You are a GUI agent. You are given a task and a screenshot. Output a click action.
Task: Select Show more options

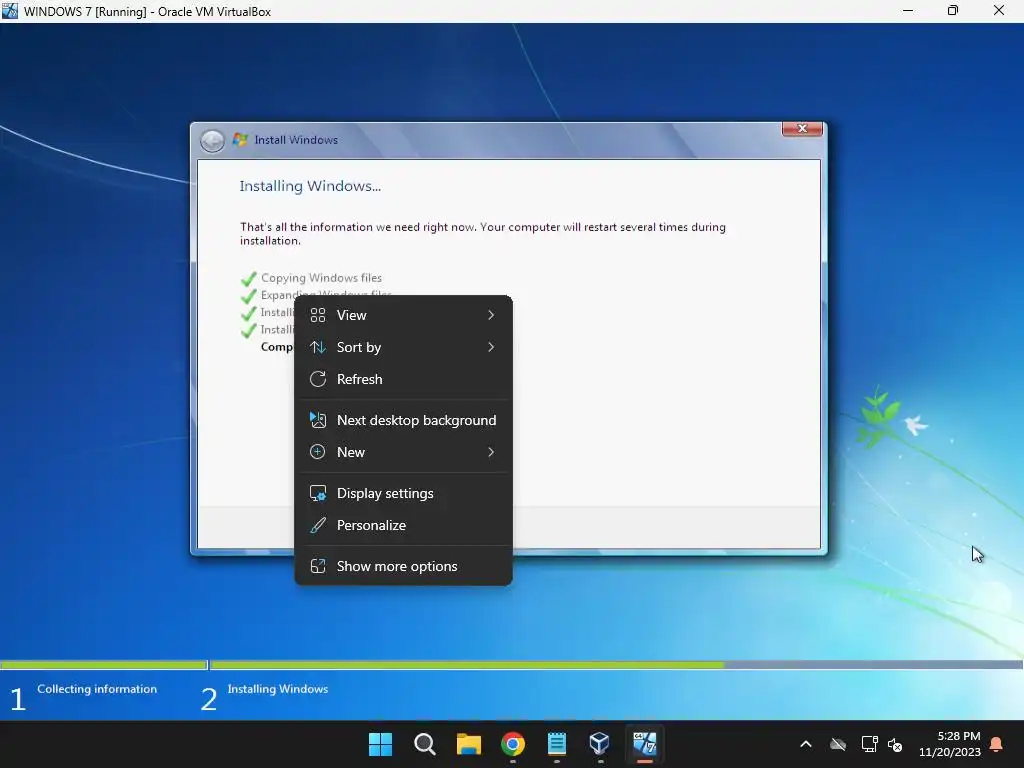[x=403, y=567]
